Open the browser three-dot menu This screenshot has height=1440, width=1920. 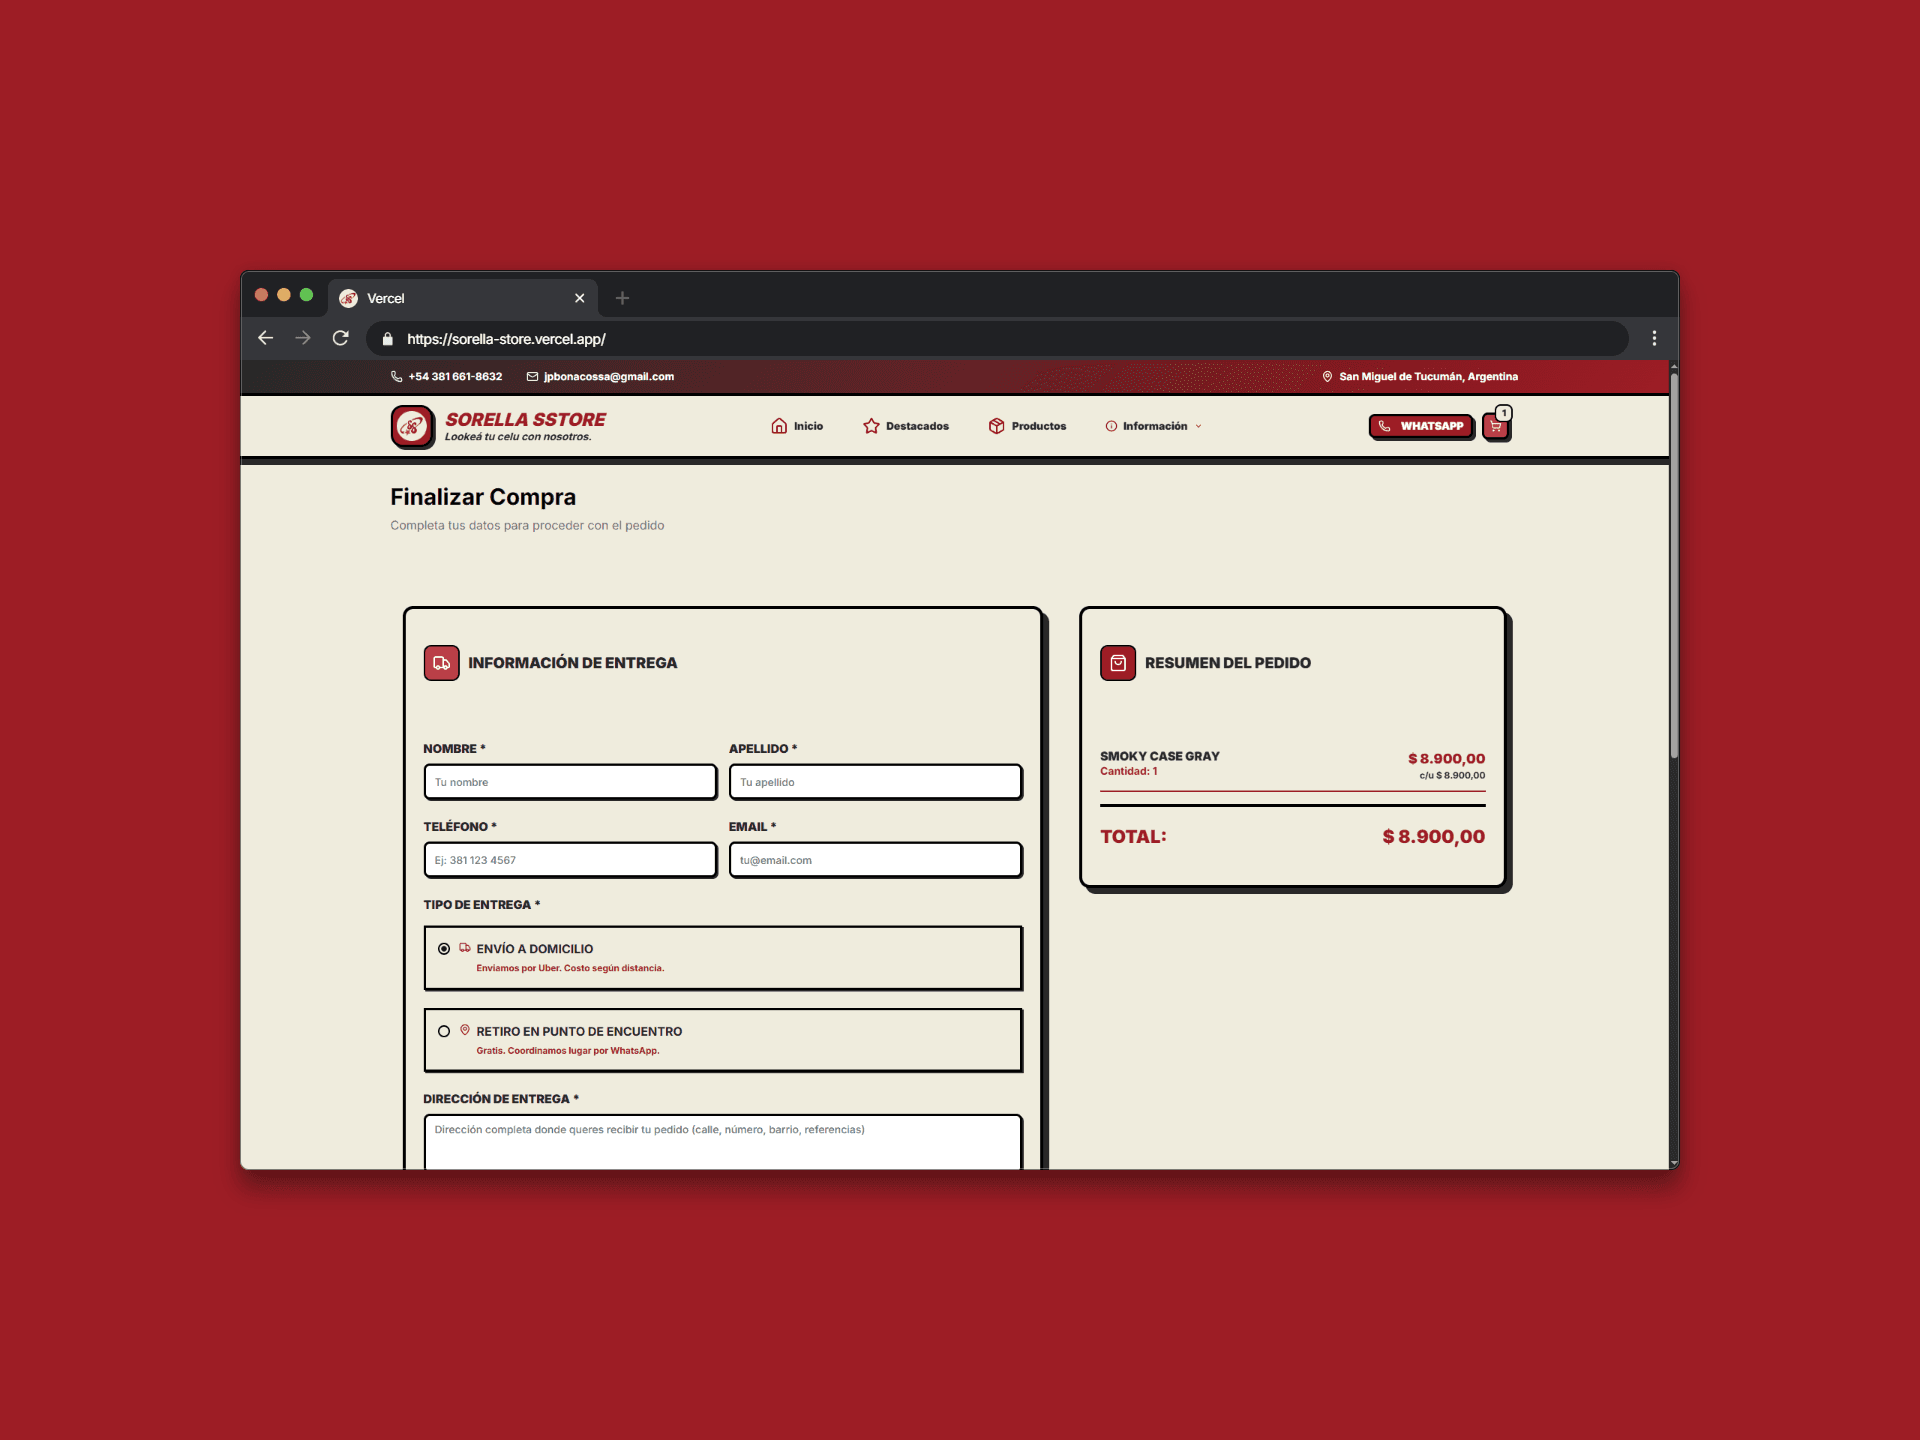click(1654, 338)
